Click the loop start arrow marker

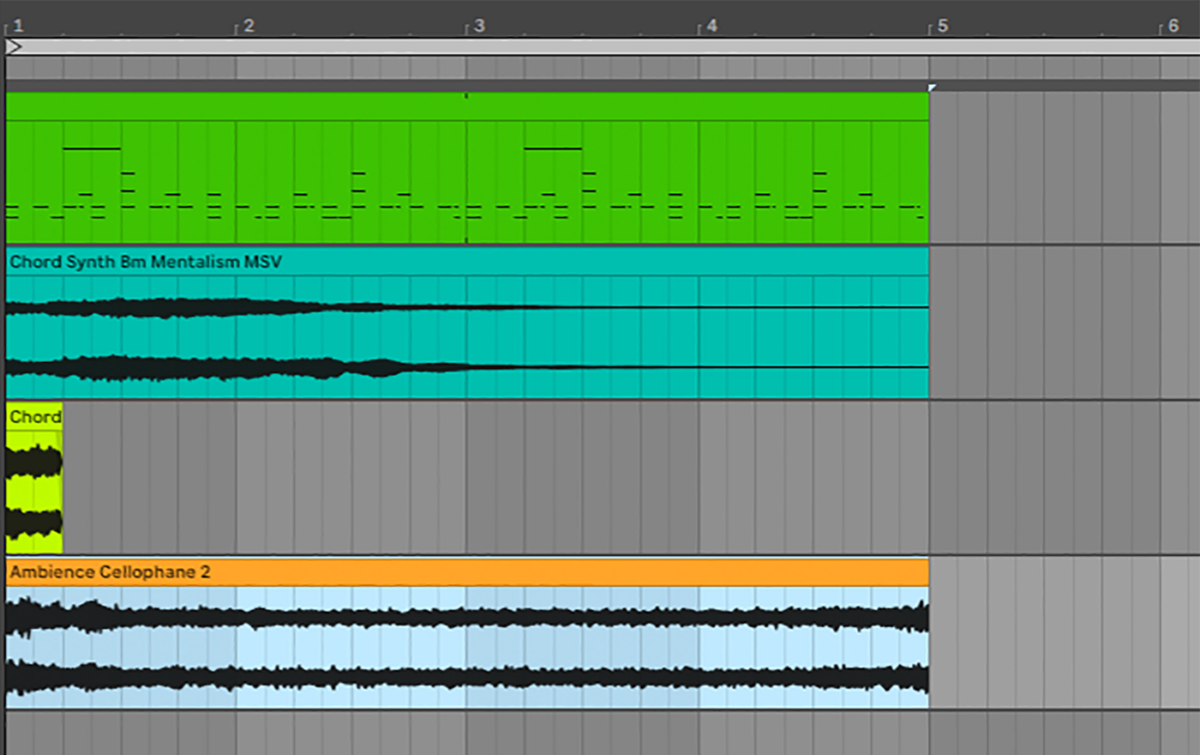(13, 46)
